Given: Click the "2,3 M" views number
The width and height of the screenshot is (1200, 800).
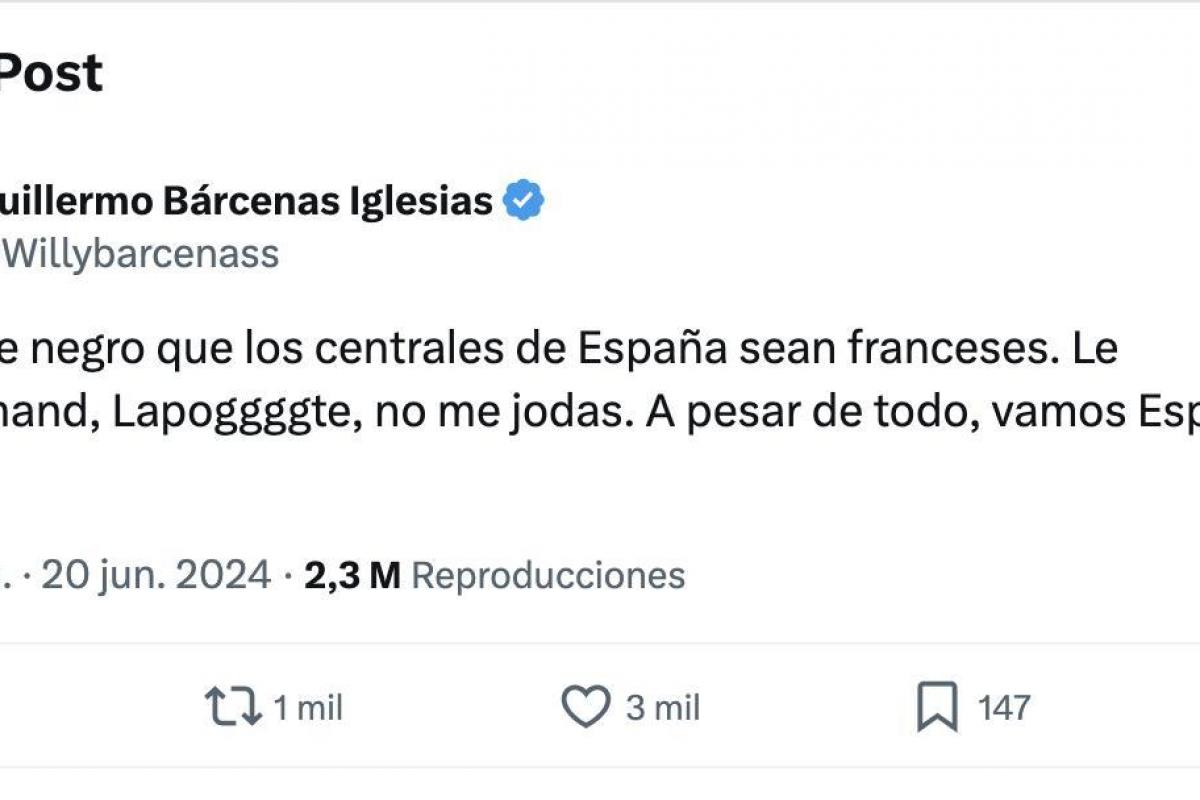Looking at the screenshot, I should coord(351,575).
